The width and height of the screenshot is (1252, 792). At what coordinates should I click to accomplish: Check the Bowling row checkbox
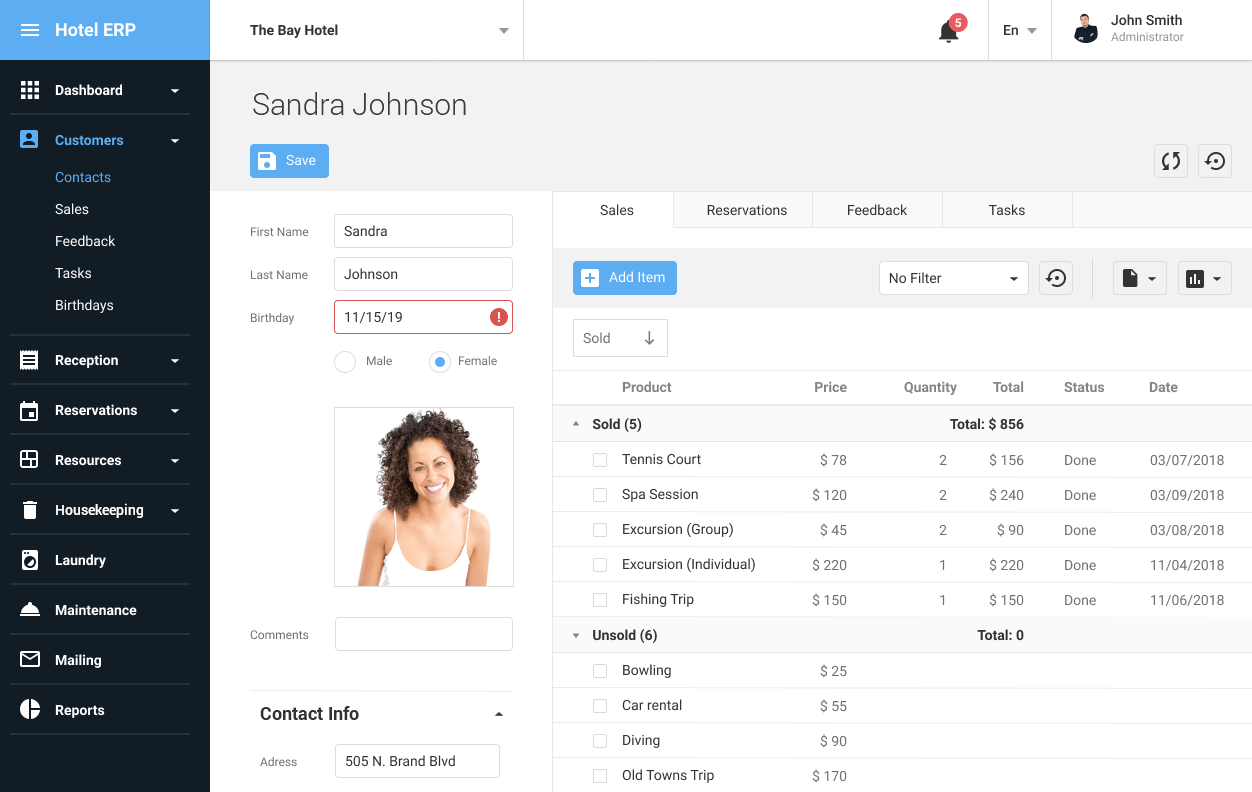click(x=600, y=671)
